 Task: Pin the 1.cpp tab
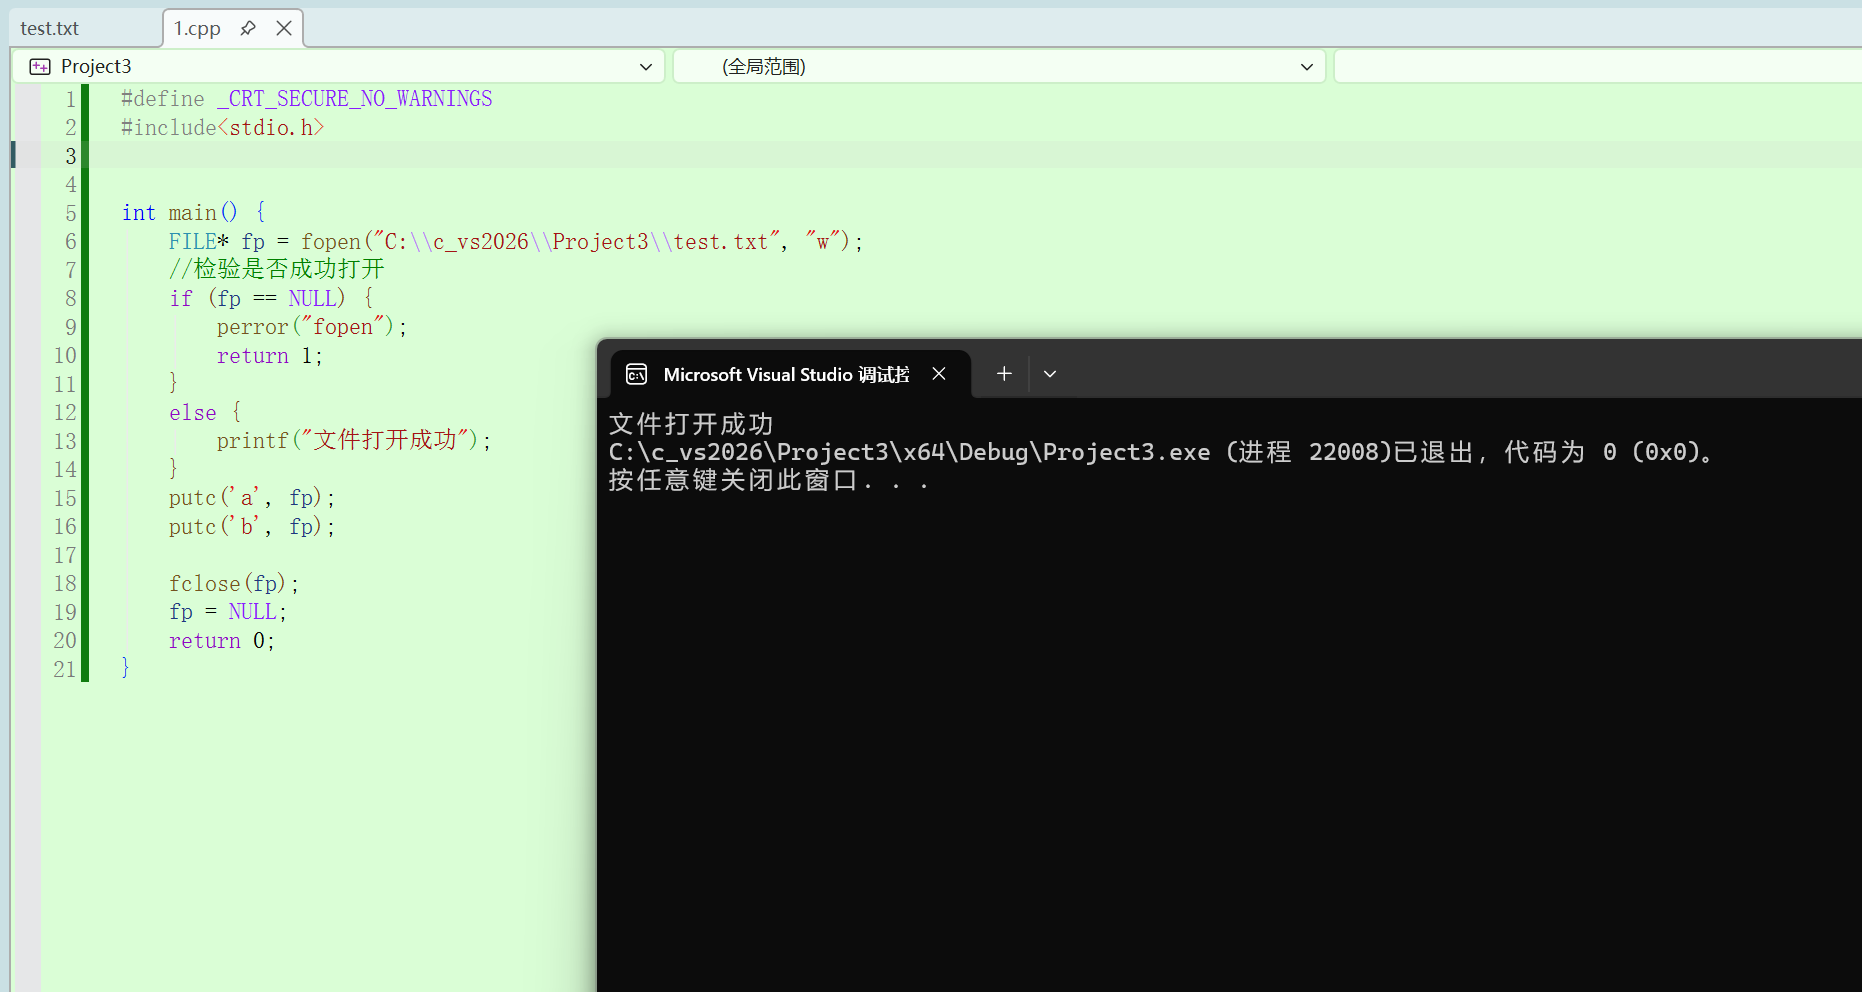(248, 28)
